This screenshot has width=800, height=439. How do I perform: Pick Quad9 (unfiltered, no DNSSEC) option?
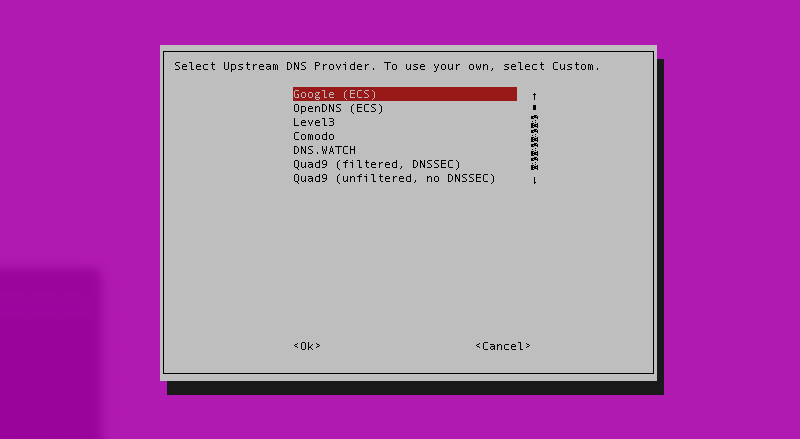click(394, 178)
